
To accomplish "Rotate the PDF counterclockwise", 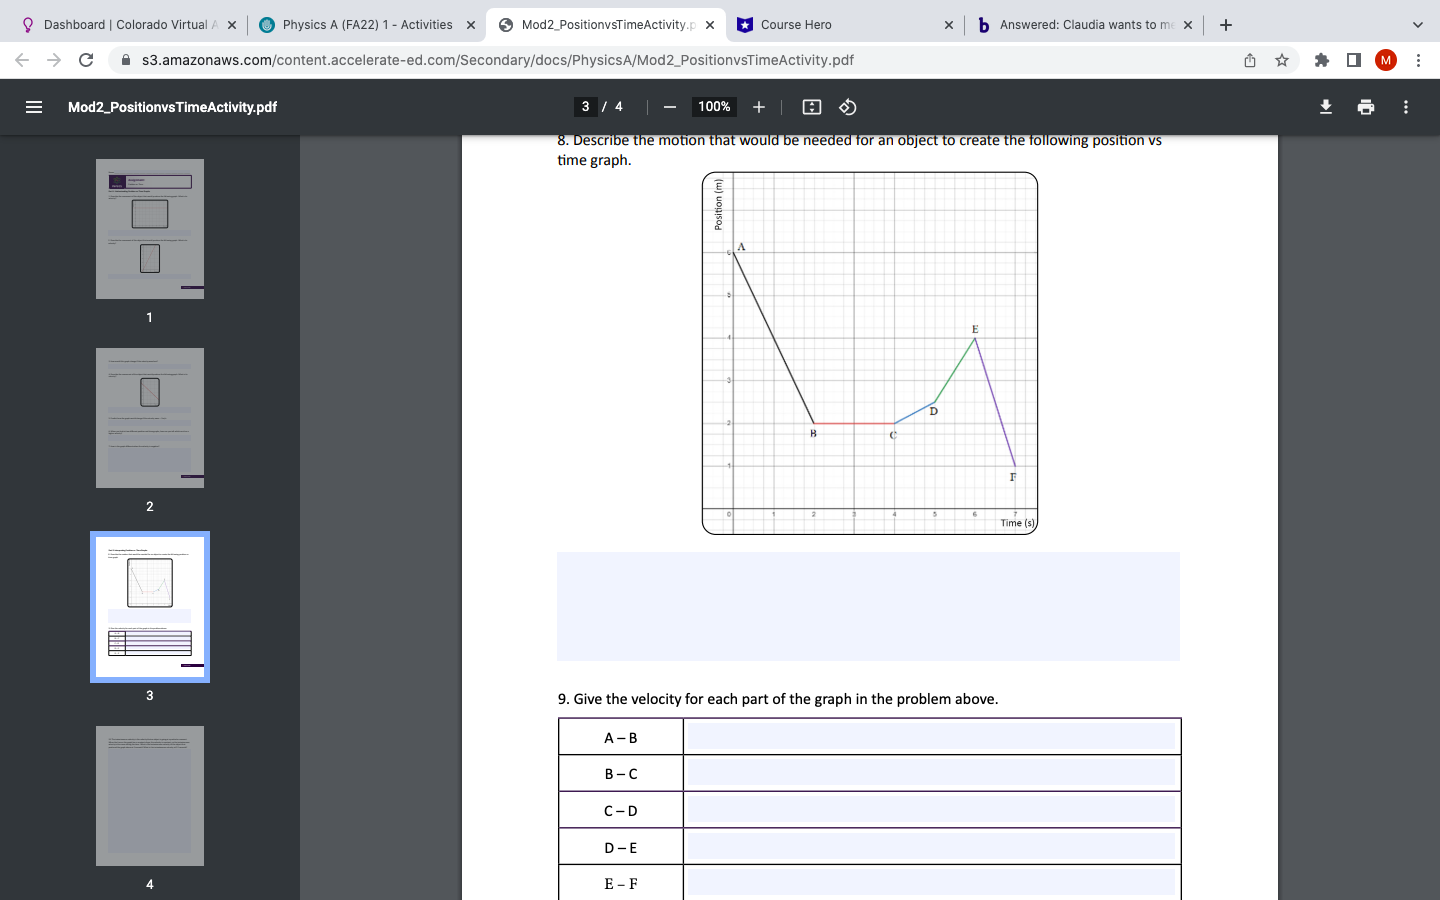I will click(x=847, y=107).
